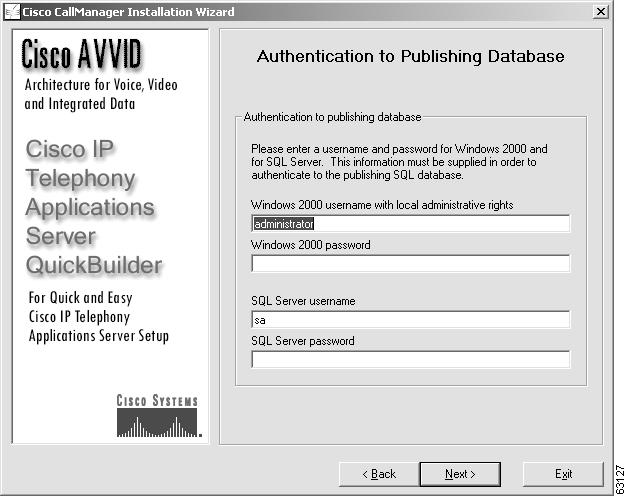Click into the Windows 2000 password field
The width and height of the screenshot is (627, 496).
pos(411,263)
